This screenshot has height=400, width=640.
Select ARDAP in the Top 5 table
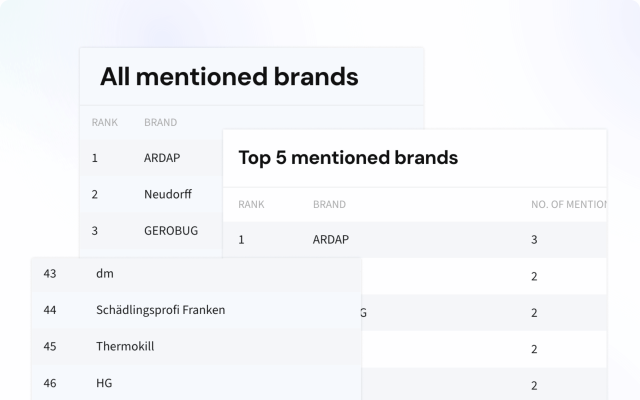click(x=332, y=240)
